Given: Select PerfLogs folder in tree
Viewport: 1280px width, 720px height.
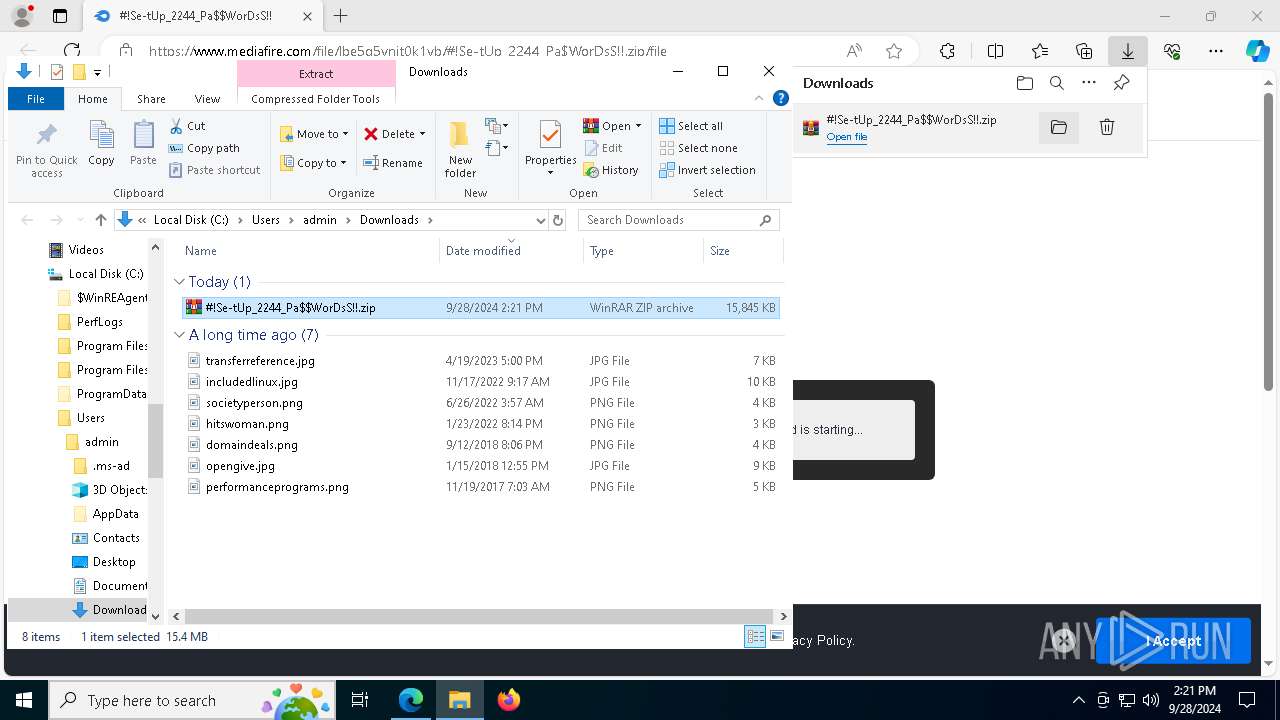Looking at the screenshot, I should (100, 322).
